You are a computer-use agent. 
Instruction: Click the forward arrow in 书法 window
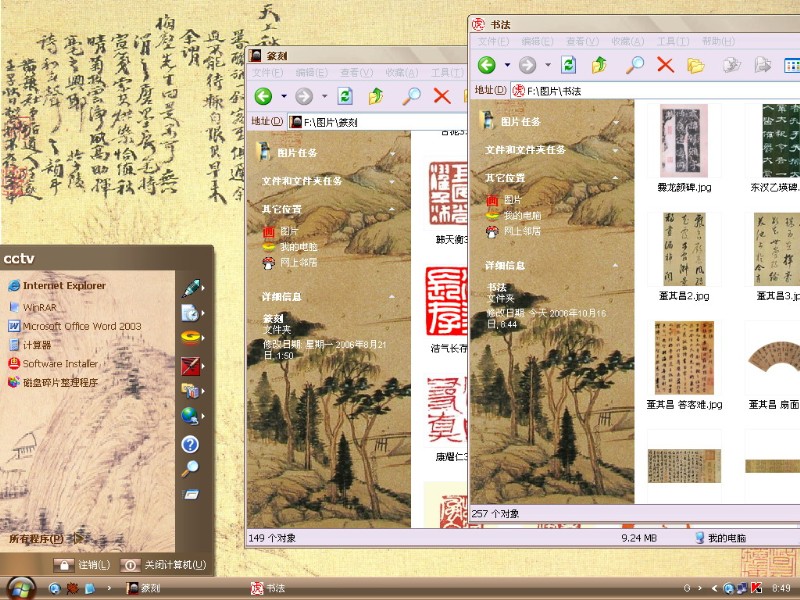(528, 65)
